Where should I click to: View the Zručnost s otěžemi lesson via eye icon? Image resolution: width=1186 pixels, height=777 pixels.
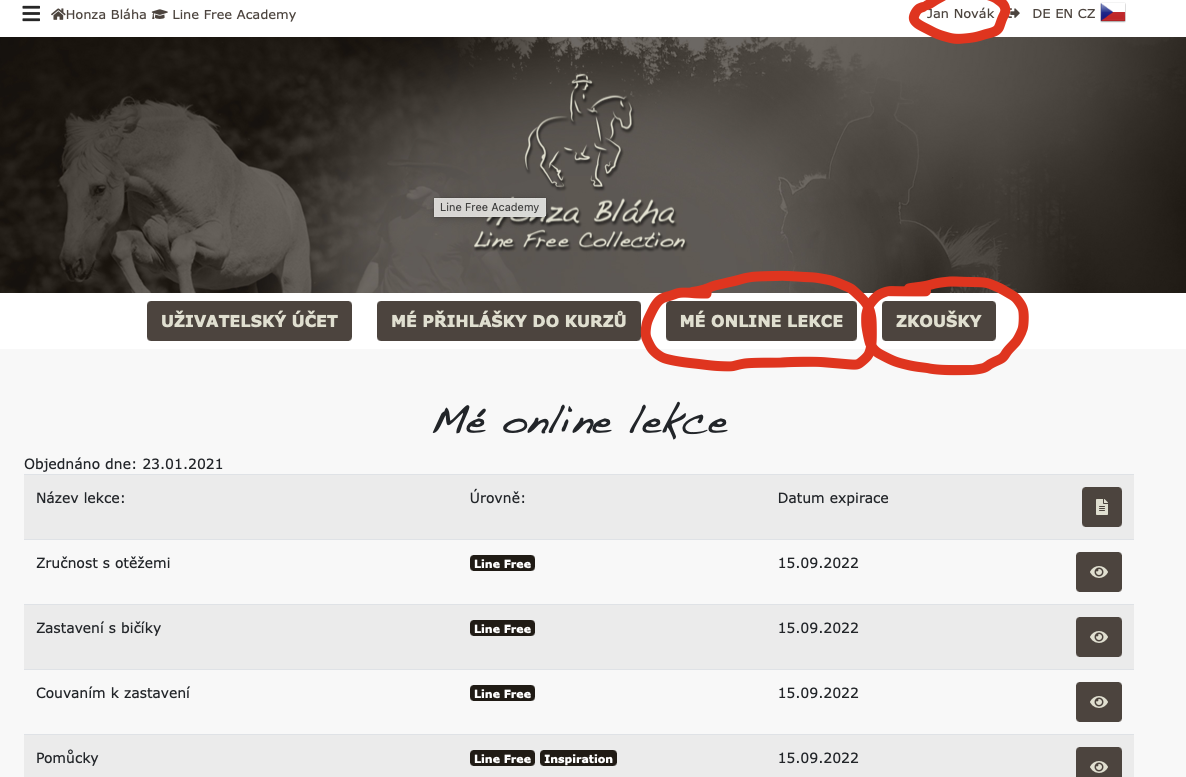coord(1098,572)
